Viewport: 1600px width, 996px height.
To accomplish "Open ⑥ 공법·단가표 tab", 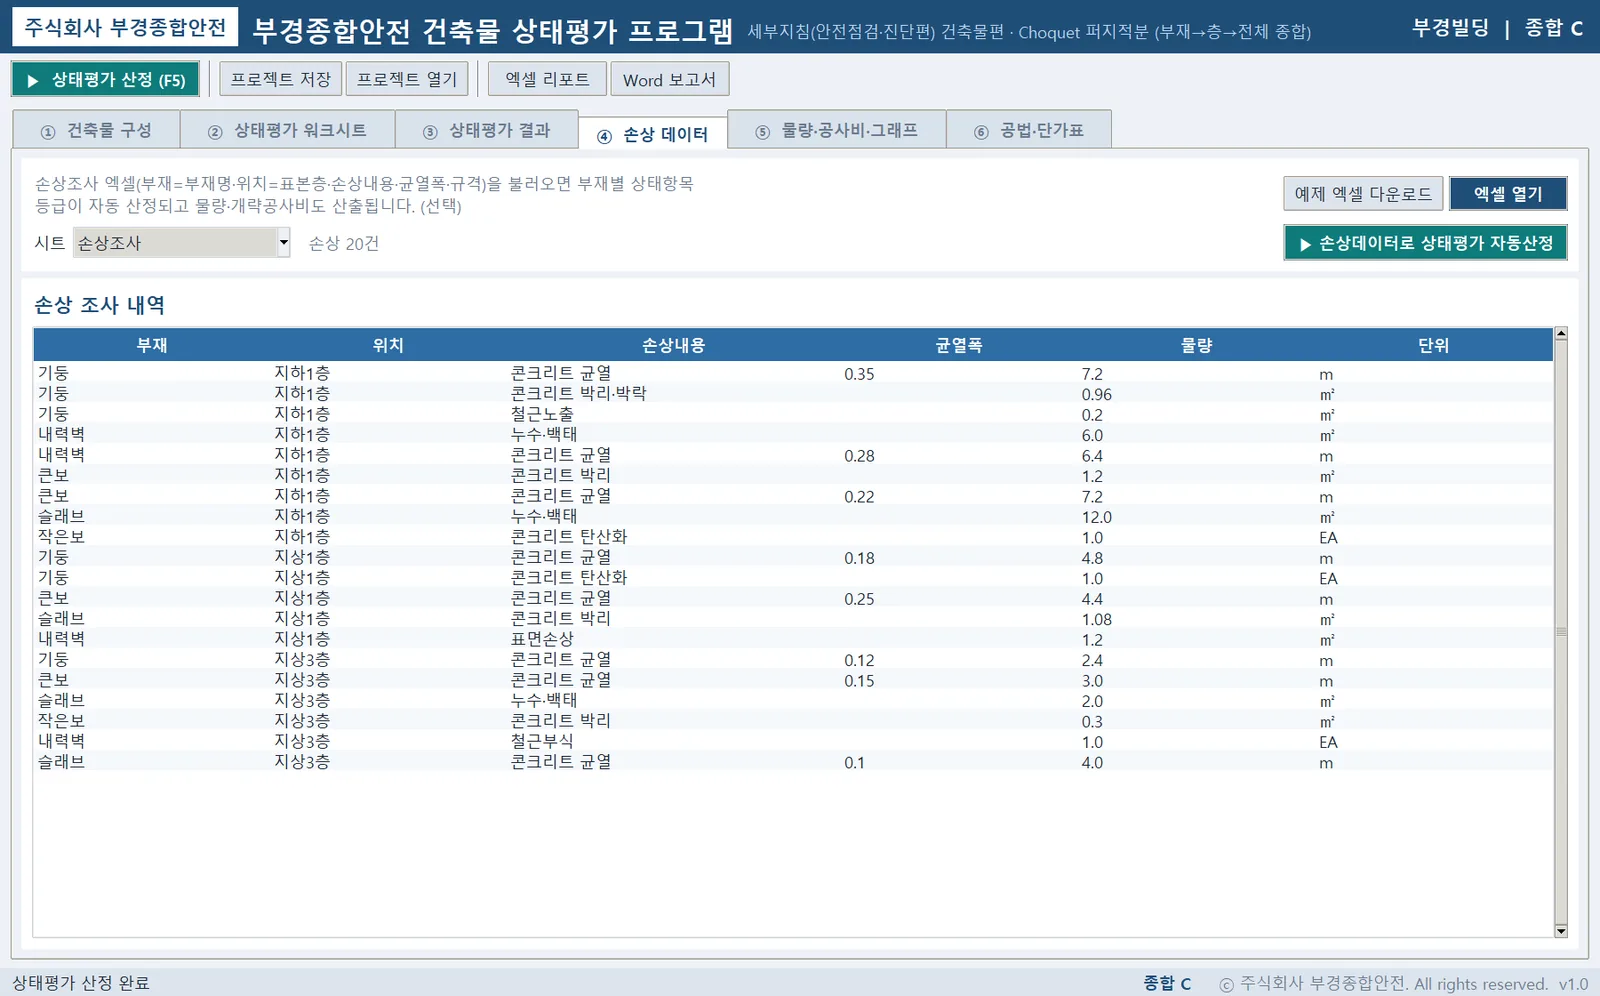I will (1029, 130).
